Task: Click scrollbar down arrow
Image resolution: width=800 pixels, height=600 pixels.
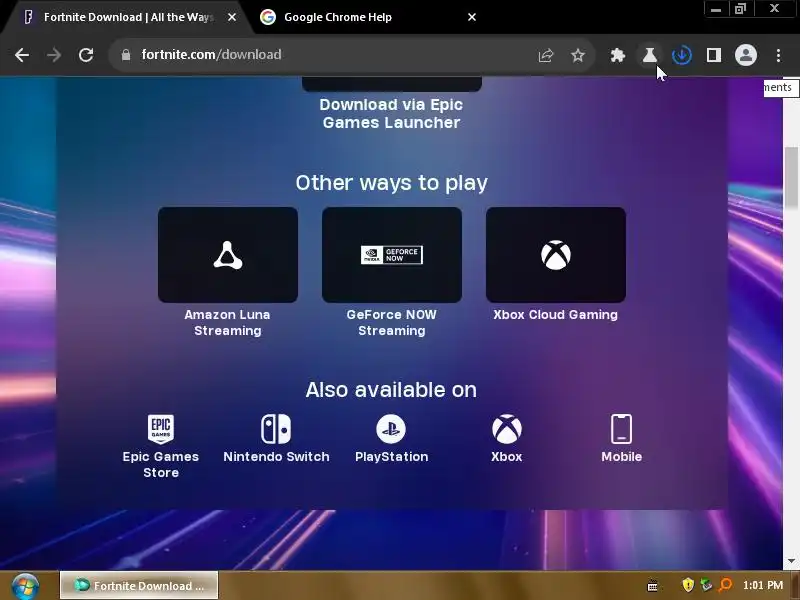Action: tap(791, 561)
